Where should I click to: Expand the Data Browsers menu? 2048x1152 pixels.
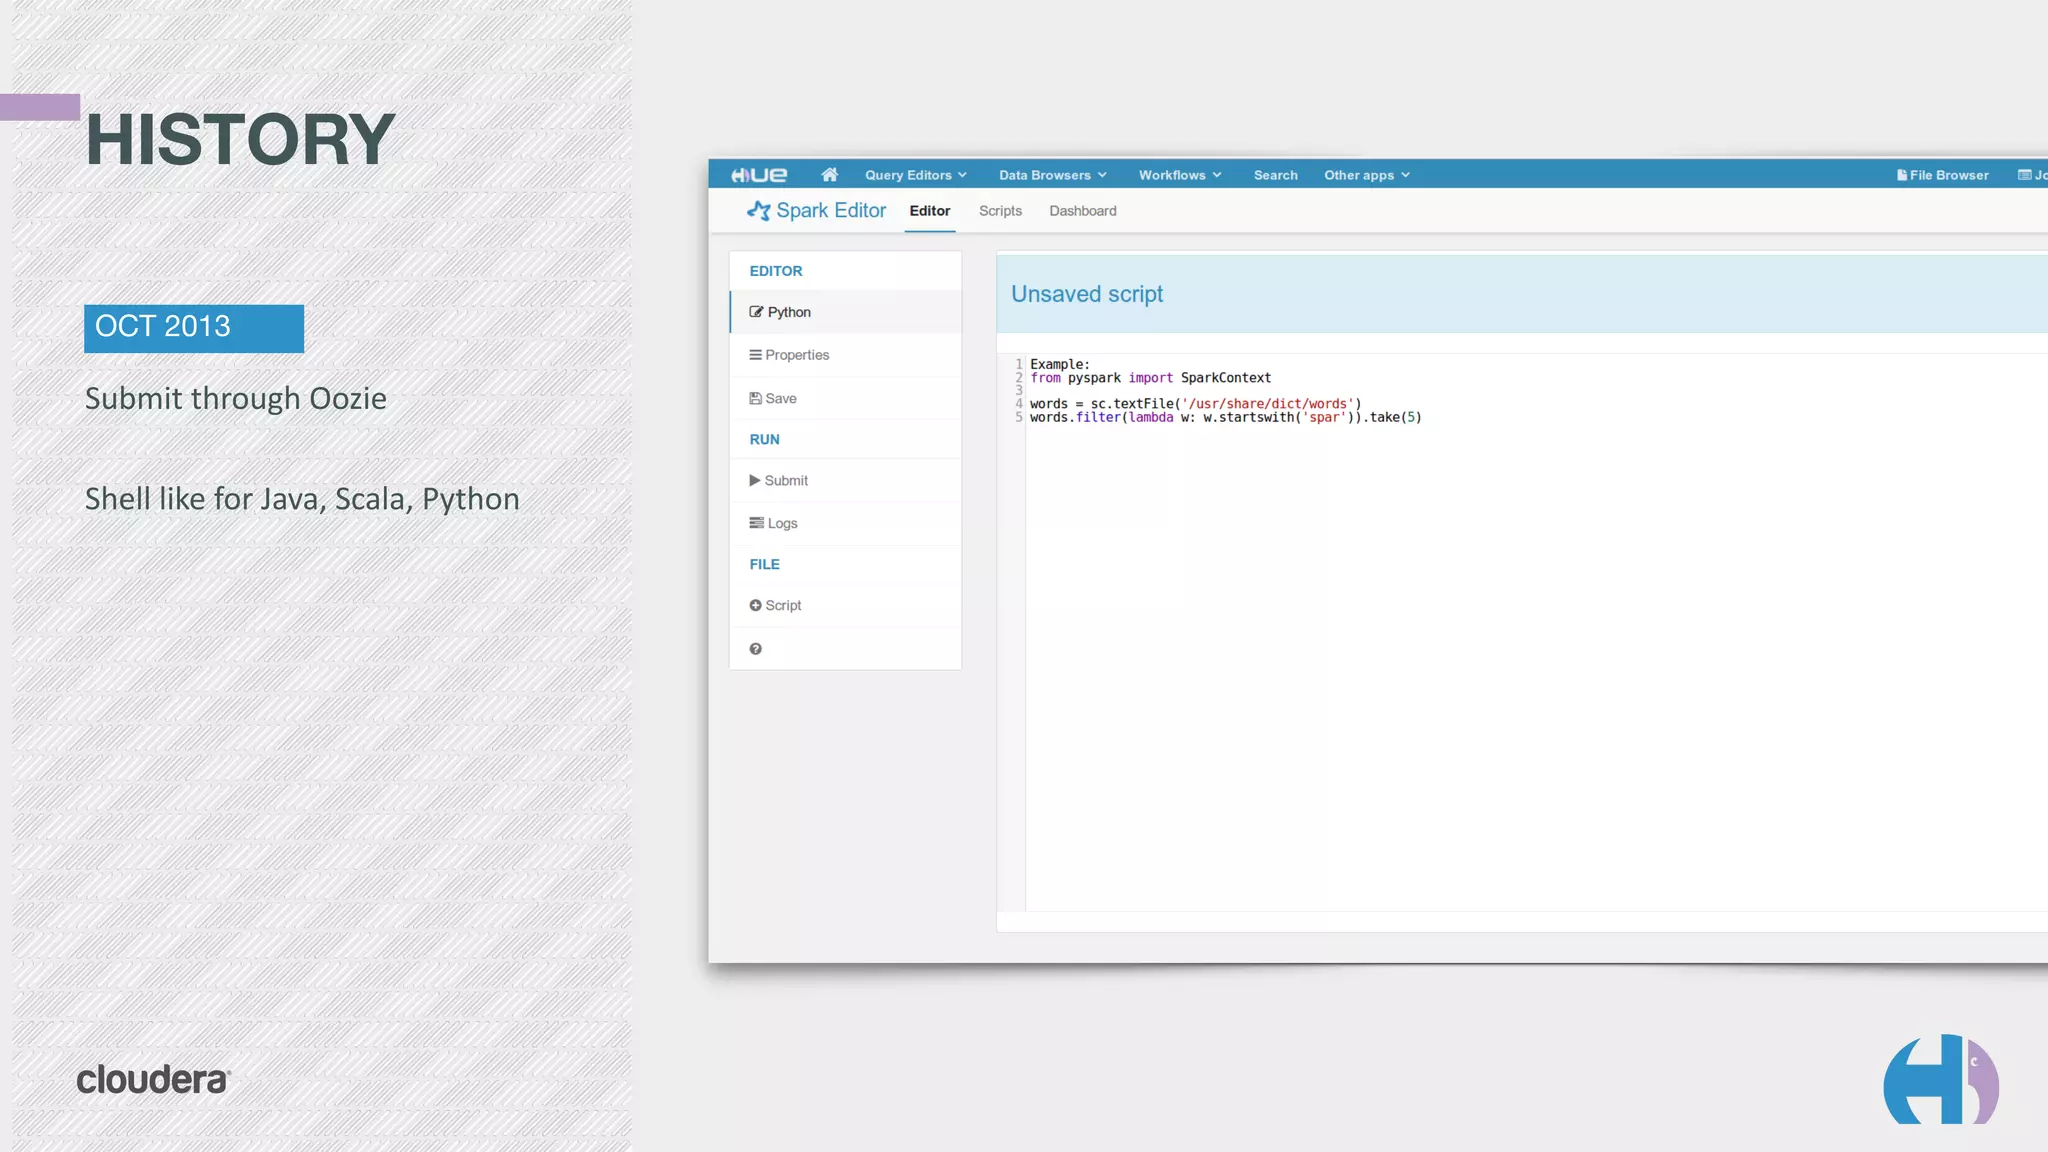point(1052,175)
